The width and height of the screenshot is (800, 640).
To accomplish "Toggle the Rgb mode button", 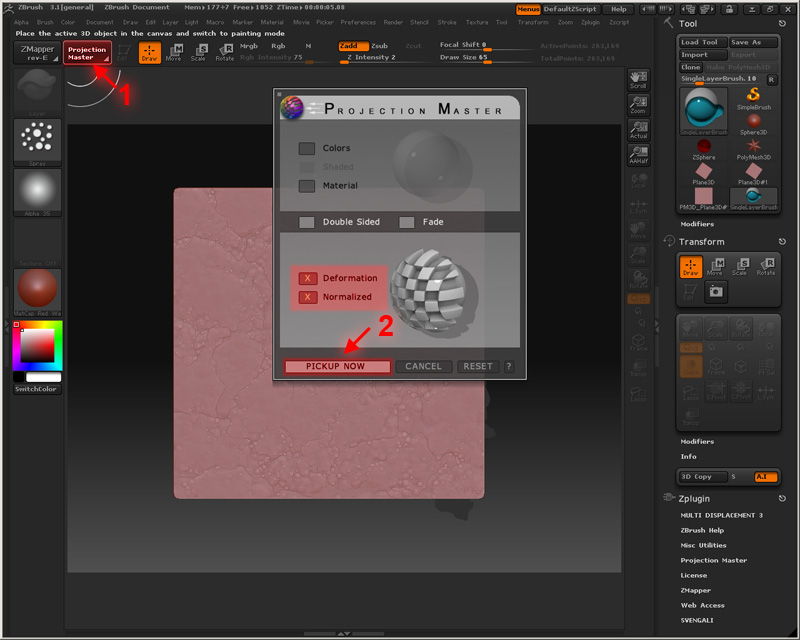I will point(278,46).
